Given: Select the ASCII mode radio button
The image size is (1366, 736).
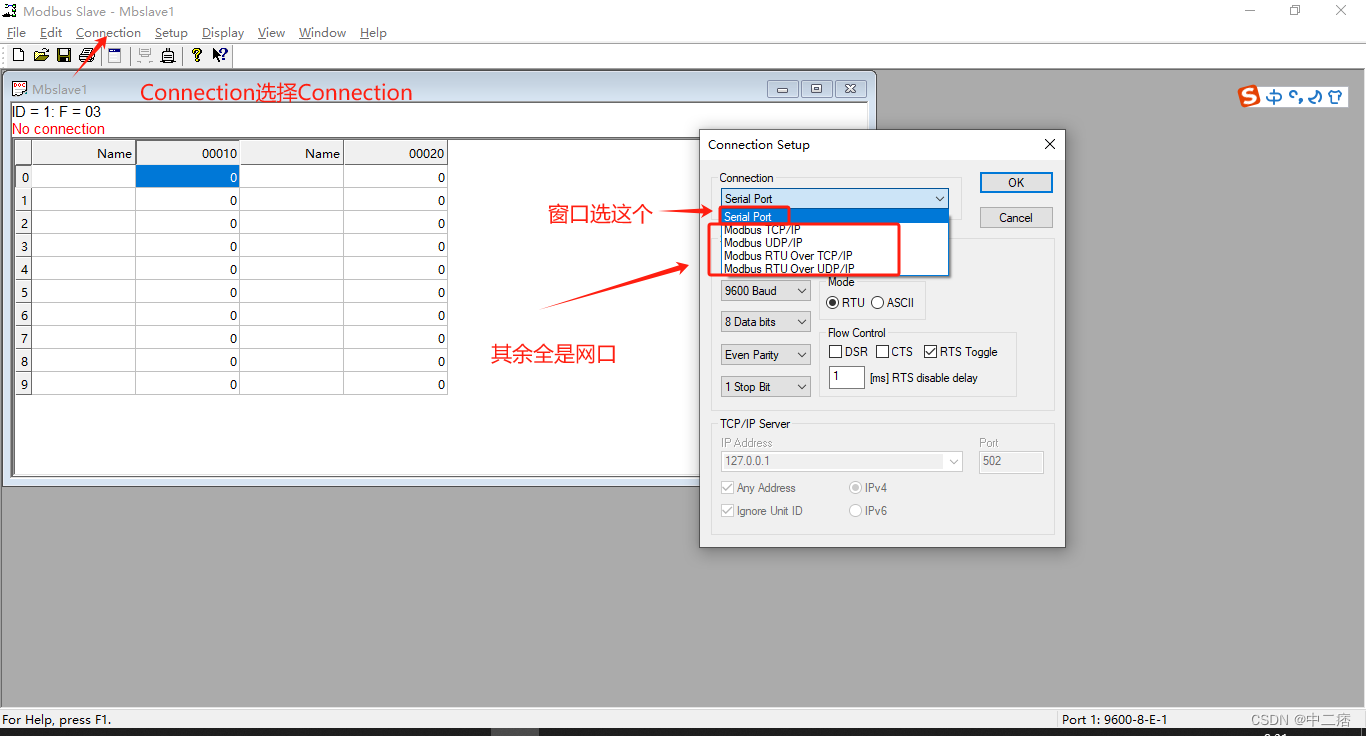Looking at the screenshot, I should [878, 303].
